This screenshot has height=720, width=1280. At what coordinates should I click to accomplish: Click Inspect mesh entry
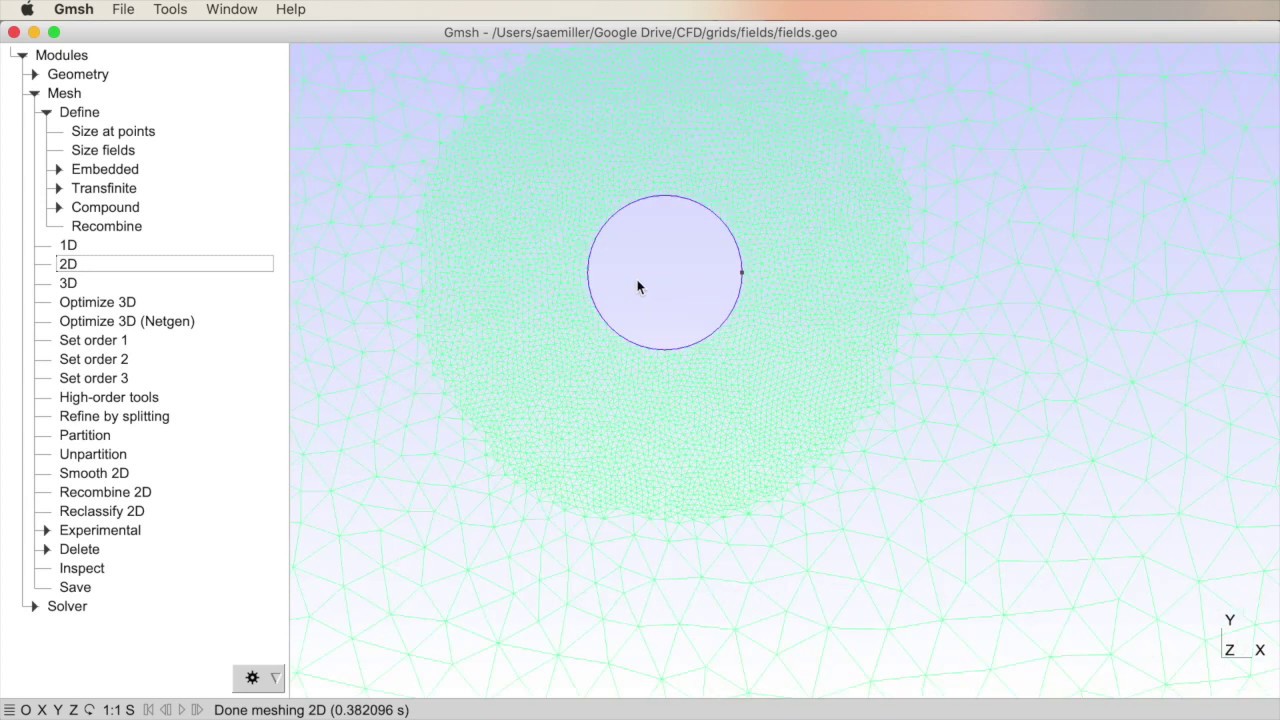(81, 568)
